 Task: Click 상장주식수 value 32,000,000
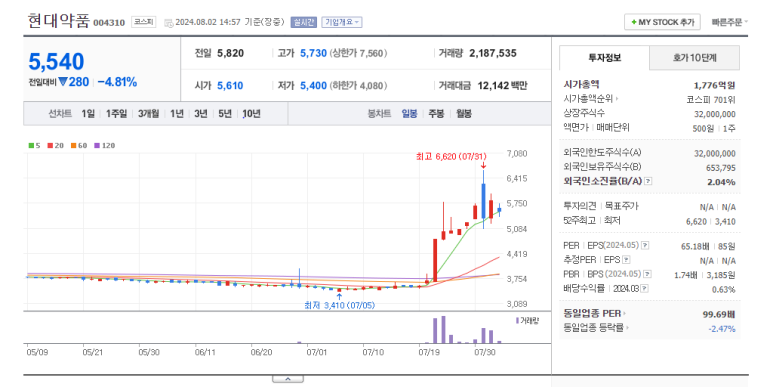click(x=715, y=114)
